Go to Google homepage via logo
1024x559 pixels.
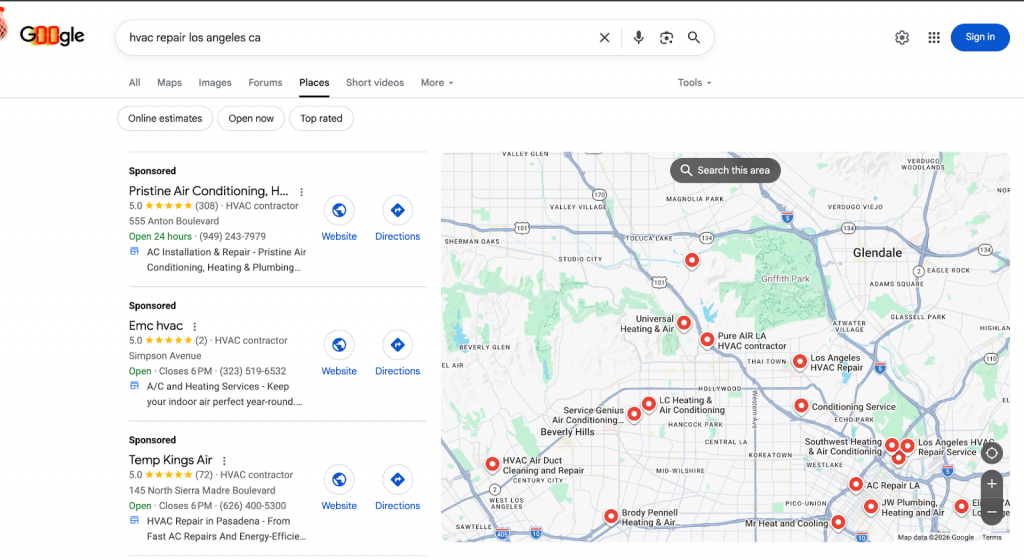[x=52, y=35]
